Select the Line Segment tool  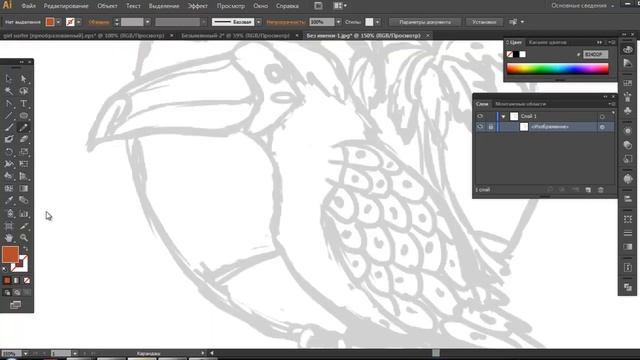(x=9, y=116)
